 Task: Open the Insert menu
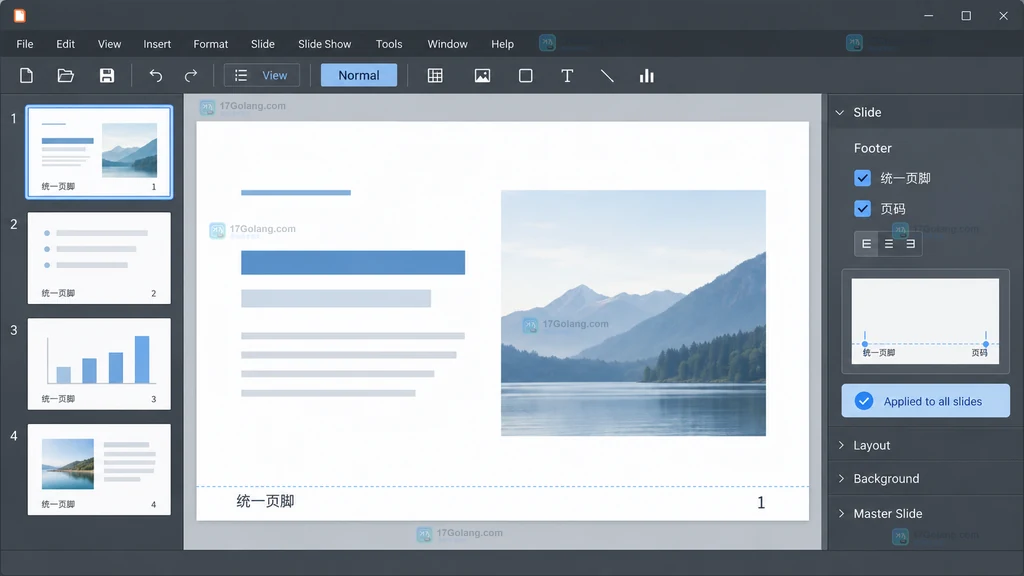[x=157, y=44]
